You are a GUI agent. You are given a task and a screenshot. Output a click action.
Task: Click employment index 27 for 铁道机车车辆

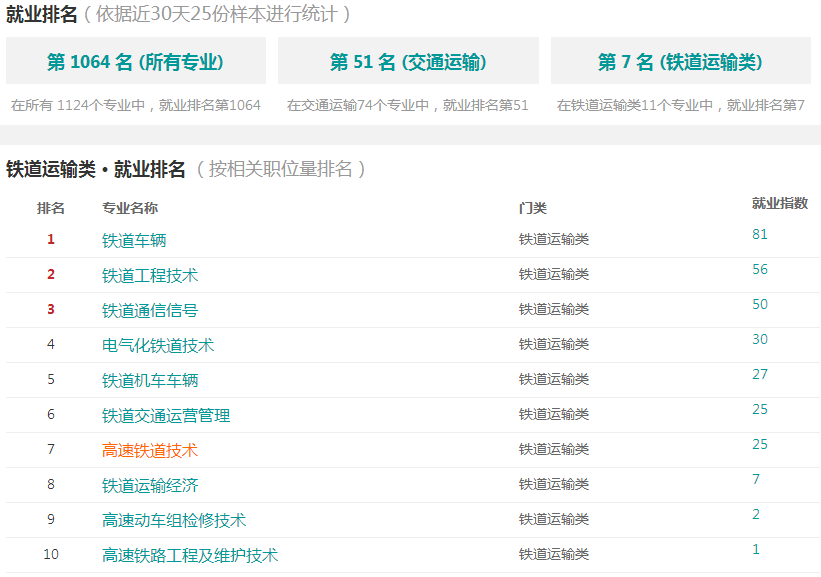pos(760,375)
